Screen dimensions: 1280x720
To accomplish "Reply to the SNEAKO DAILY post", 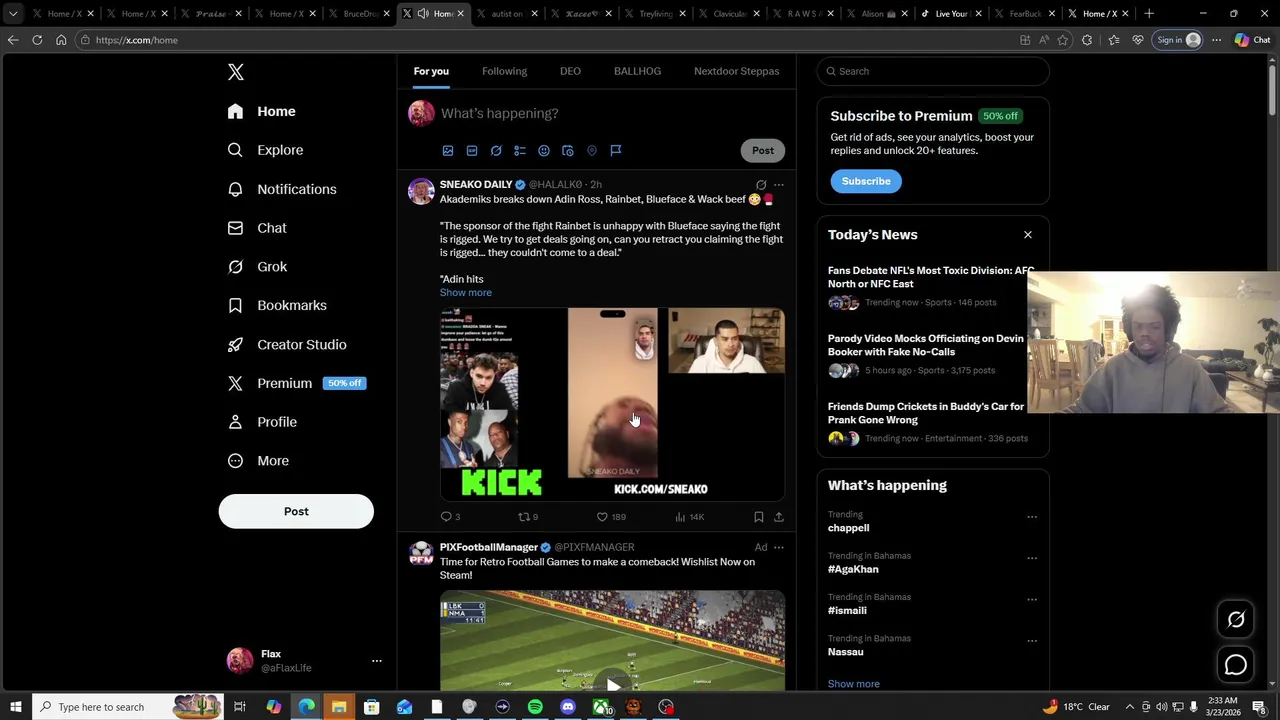I will 450,517.
